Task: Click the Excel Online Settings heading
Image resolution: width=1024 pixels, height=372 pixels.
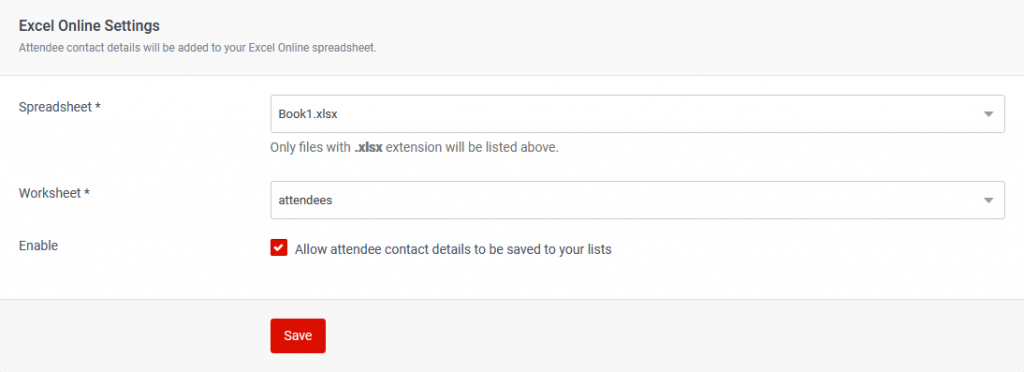Action: point(89,26)
